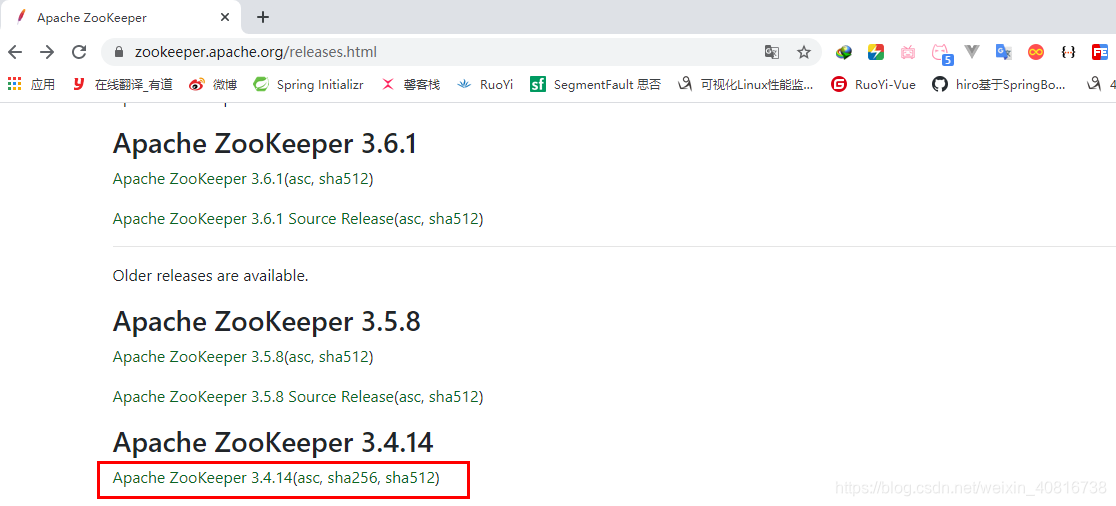Click the 'Apache ZooKeeper 3.6.1' heading

point(265,144)
